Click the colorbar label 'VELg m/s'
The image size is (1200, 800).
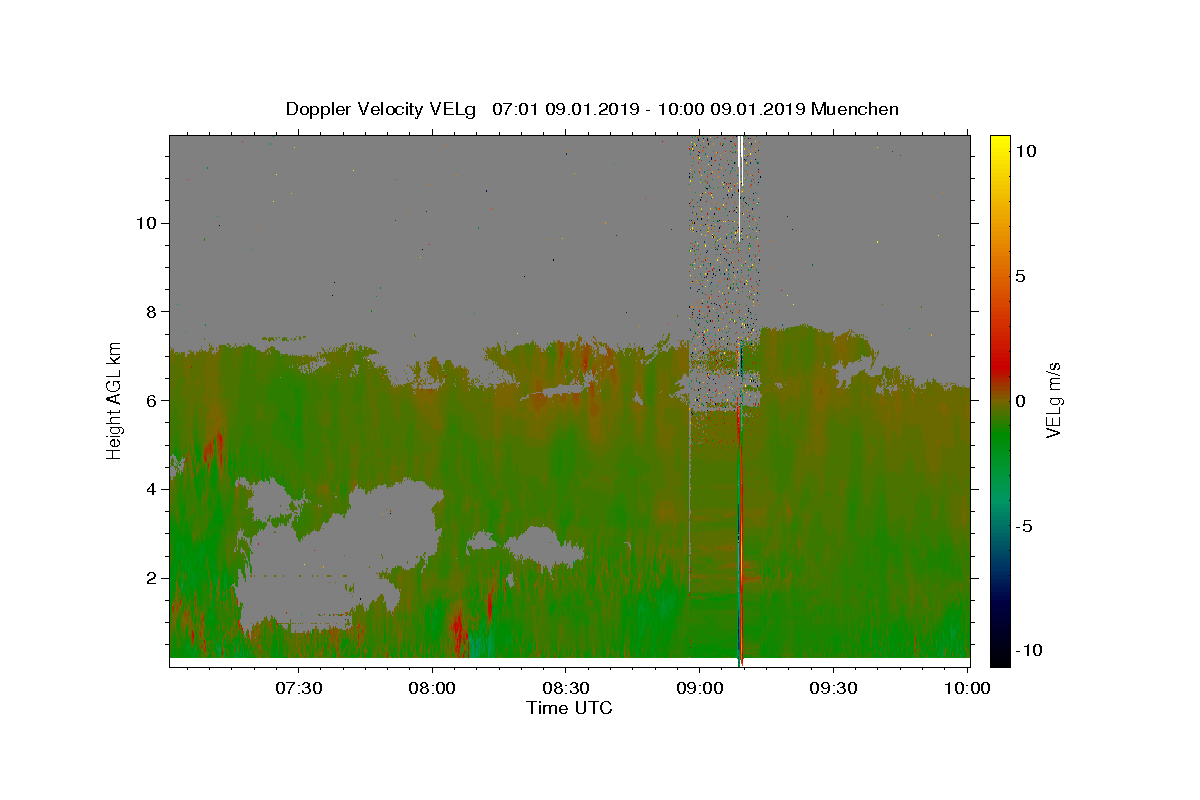(x=1053, y=400)
